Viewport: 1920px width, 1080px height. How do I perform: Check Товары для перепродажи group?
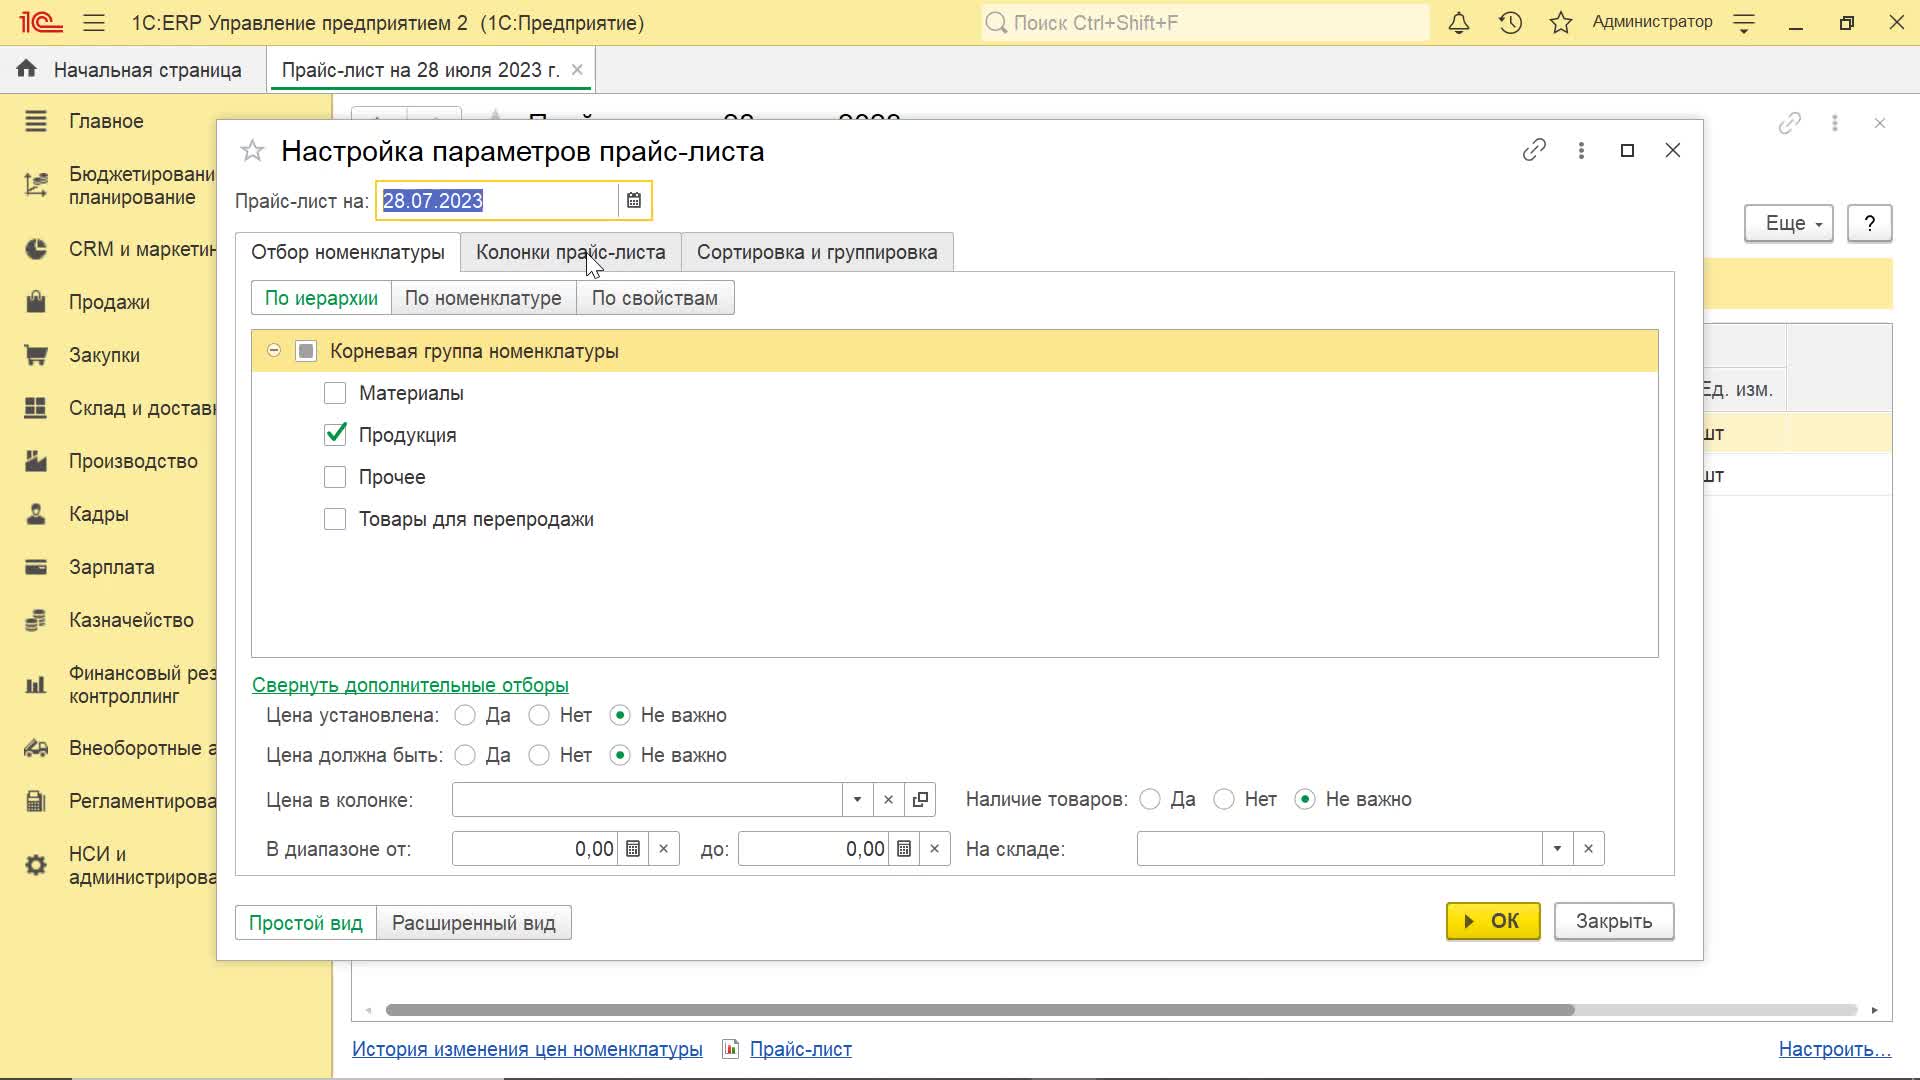pyautogui.click(x=335, y=519)
